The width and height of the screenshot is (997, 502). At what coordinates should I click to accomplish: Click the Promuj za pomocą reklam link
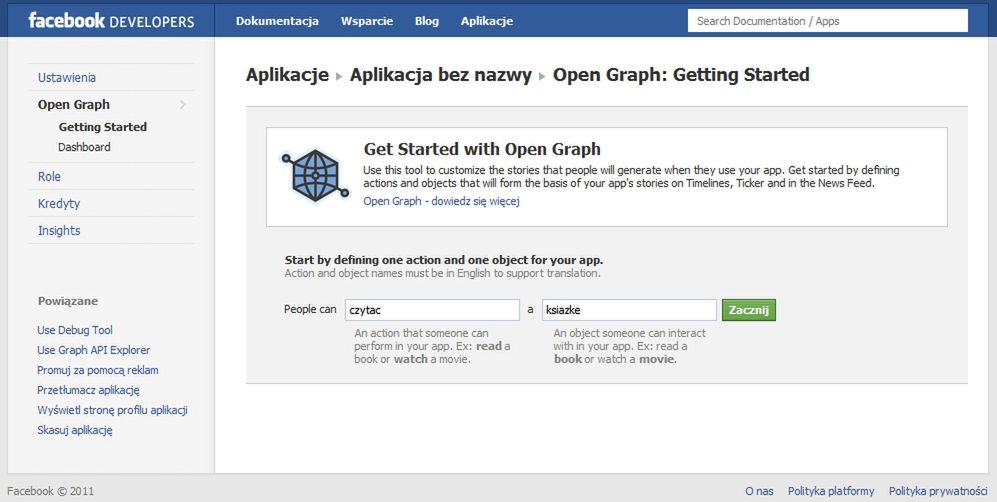pyautogui.click(x=98, y=370)
